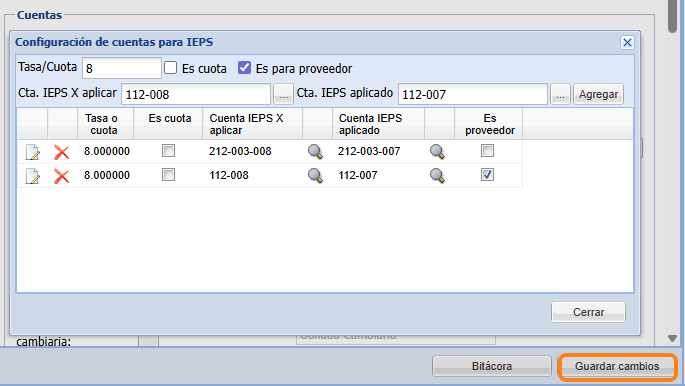Search account magnifier next to 212-003-007
Screen dimensions: 685x386
[437, 152]
